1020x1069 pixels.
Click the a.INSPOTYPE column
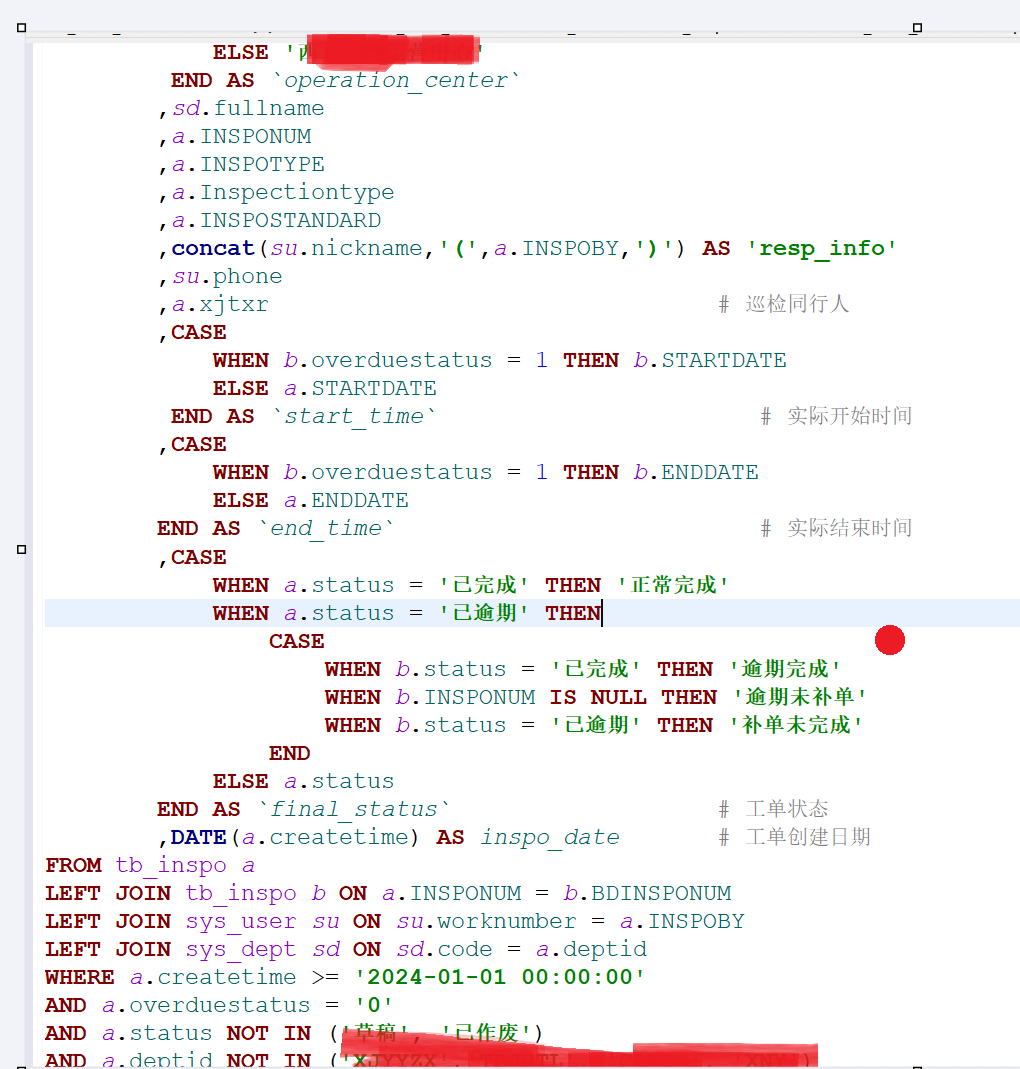click(248, 164)
